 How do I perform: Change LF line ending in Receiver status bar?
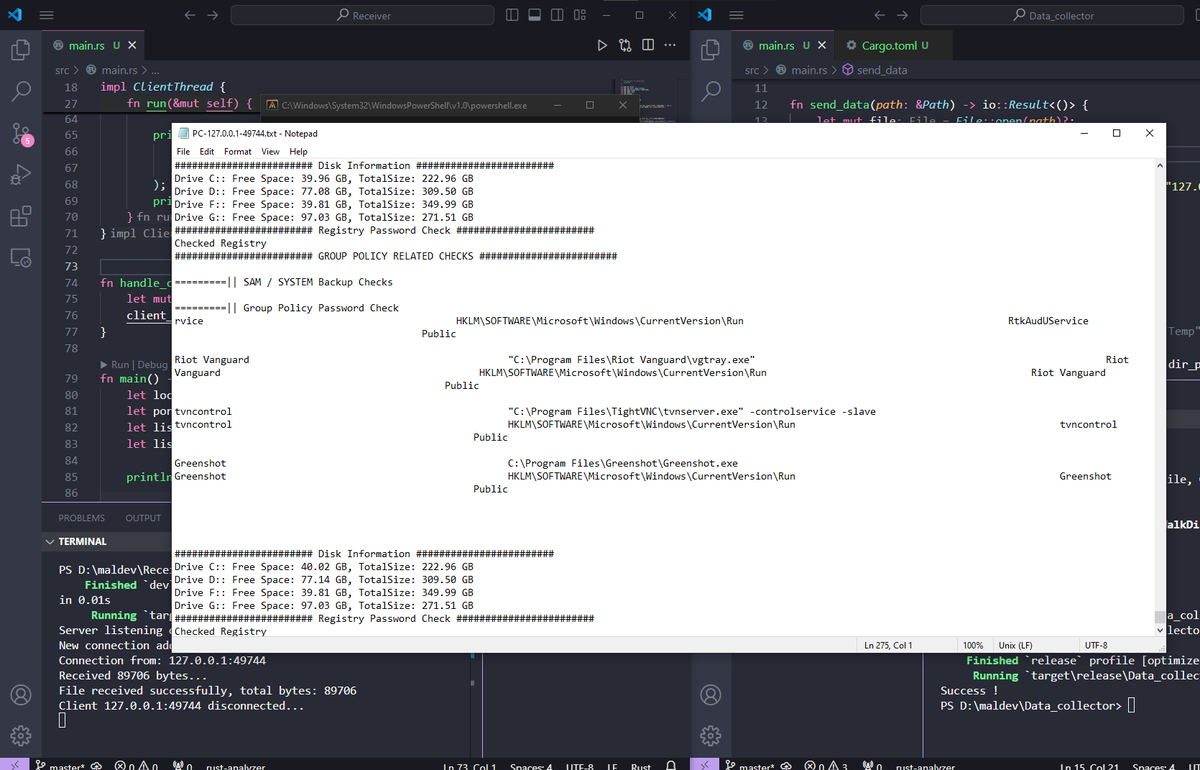(x=611, y=766)
